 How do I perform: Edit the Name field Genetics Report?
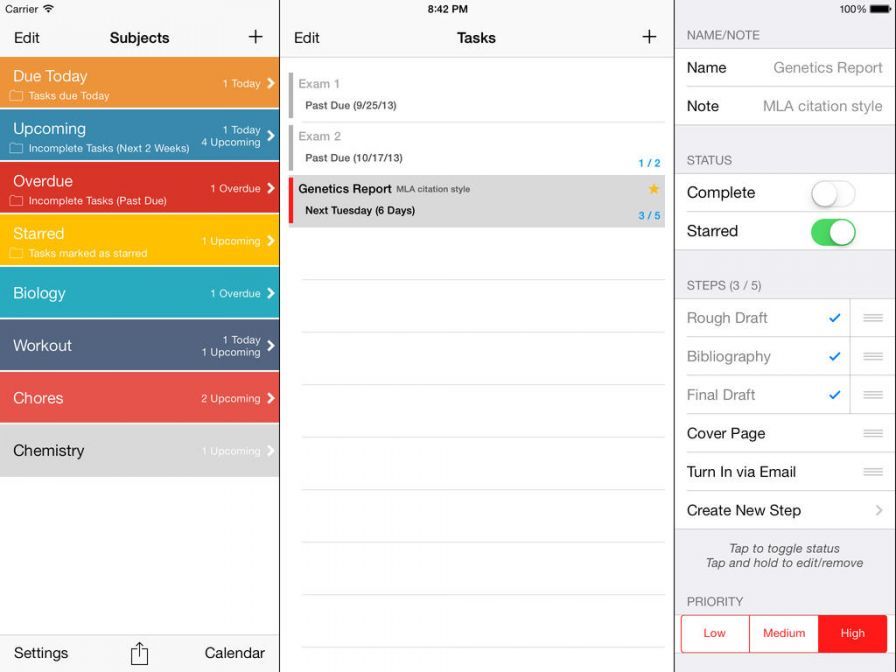827,68
